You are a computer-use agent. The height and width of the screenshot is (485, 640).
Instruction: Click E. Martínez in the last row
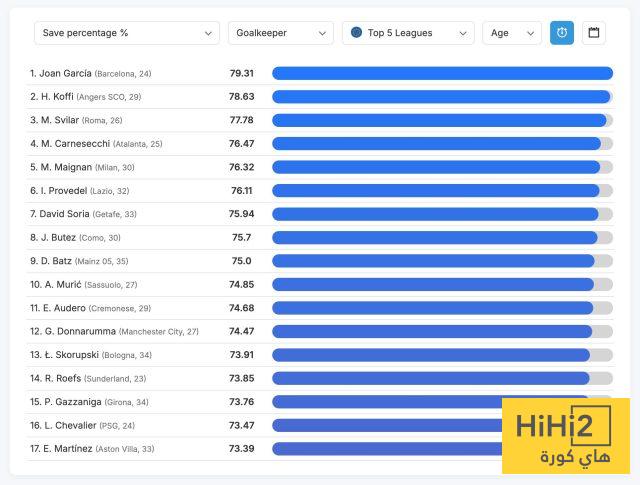tap(68, 448)
